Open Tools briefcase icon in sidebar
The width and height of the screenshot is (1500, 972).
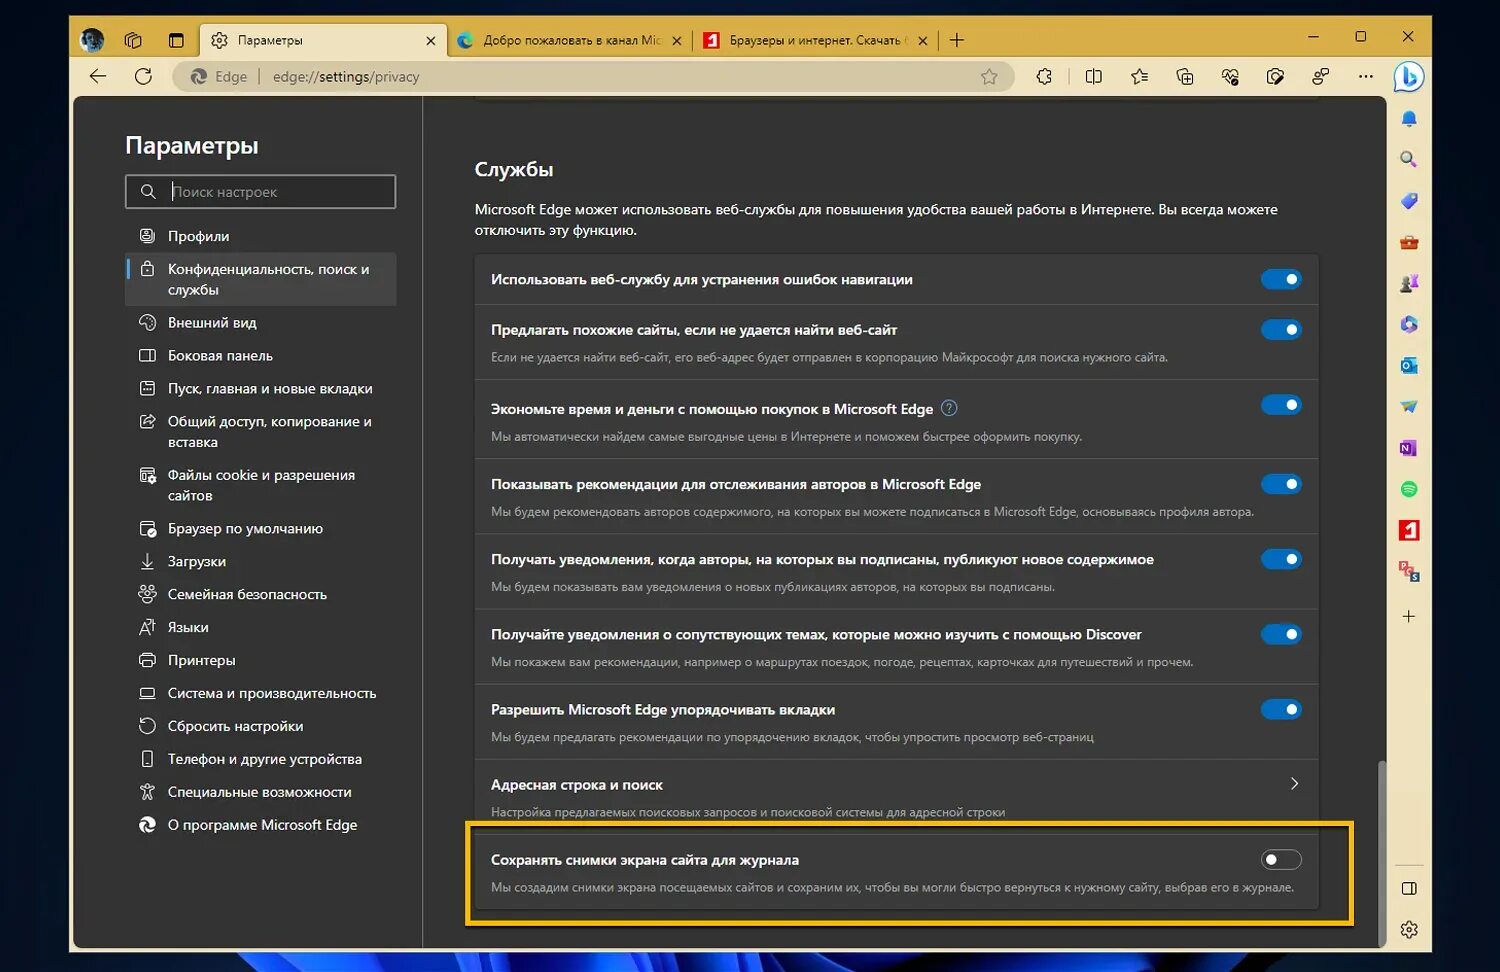click(1409, 242)
